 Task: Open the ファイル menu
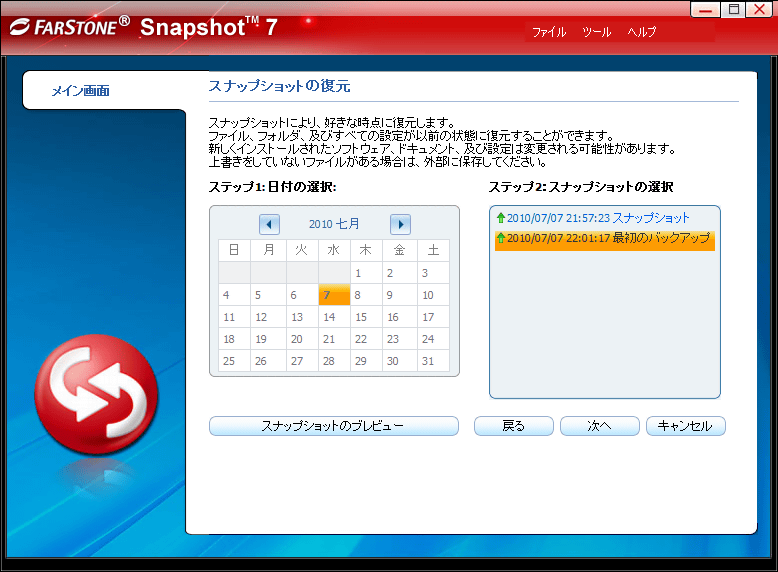pos(549,32)
